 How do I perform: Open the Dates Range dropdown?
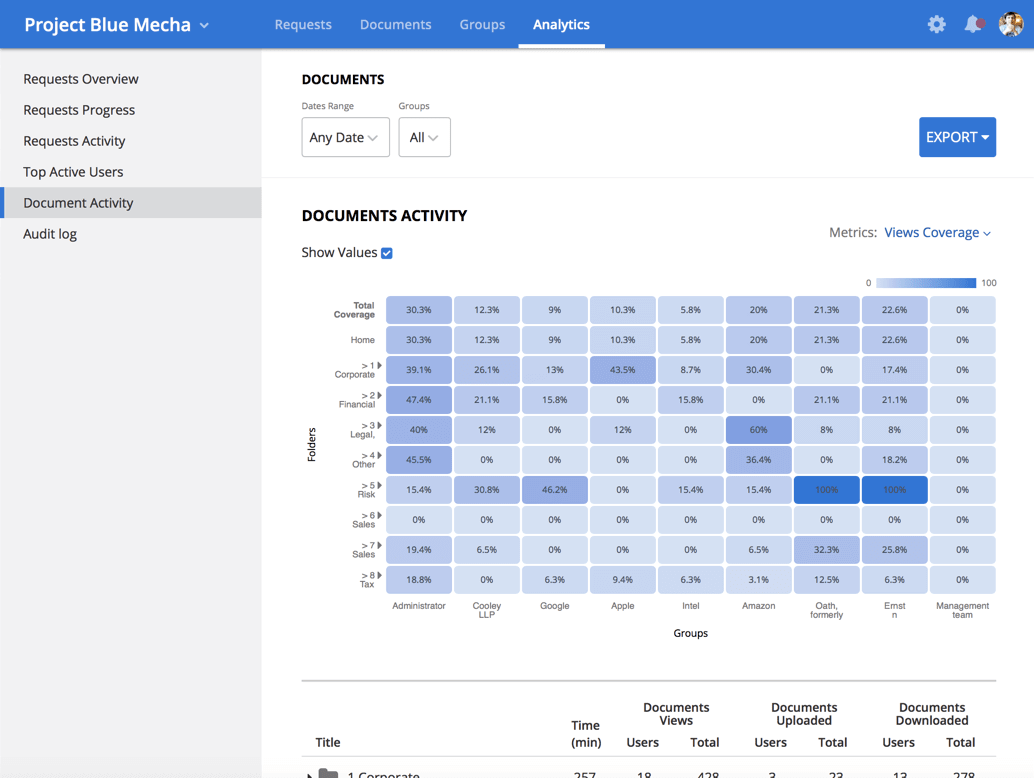(x=345, y=137)
